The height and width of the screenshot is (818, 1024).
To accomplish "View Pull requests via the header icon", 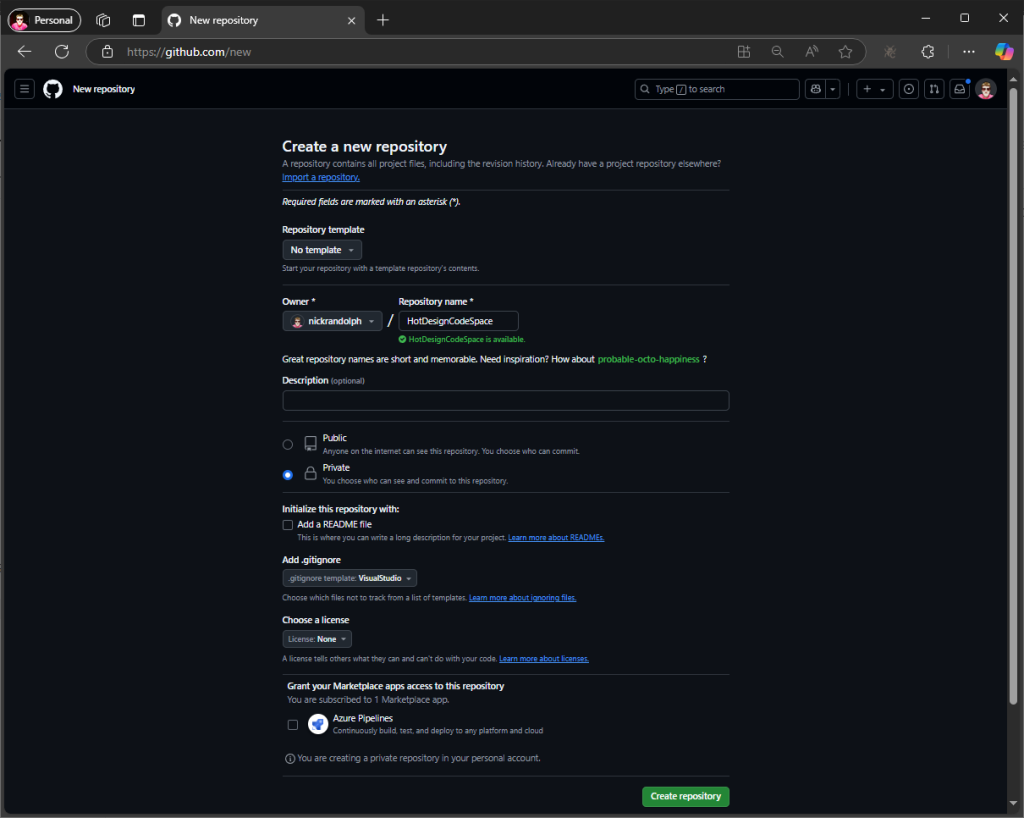I will (933, 89).
